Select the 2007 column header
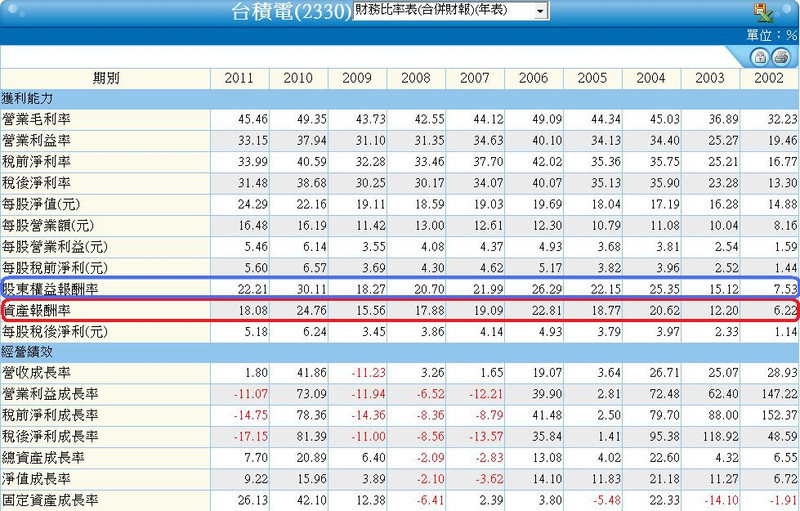The height and width of the screenshot is (511, 800). click(x=474, y=79)
